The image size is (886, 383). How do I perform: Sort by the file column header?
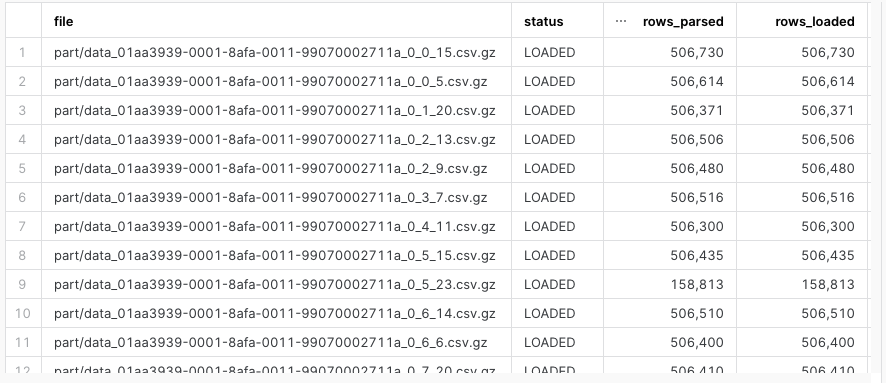pyautogui.click(x=63, y=21)
